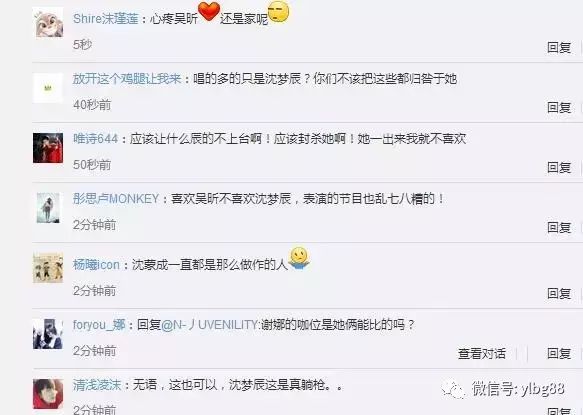
Task: Open foryou_娜's profile avatar
Action: click(48, 334)
